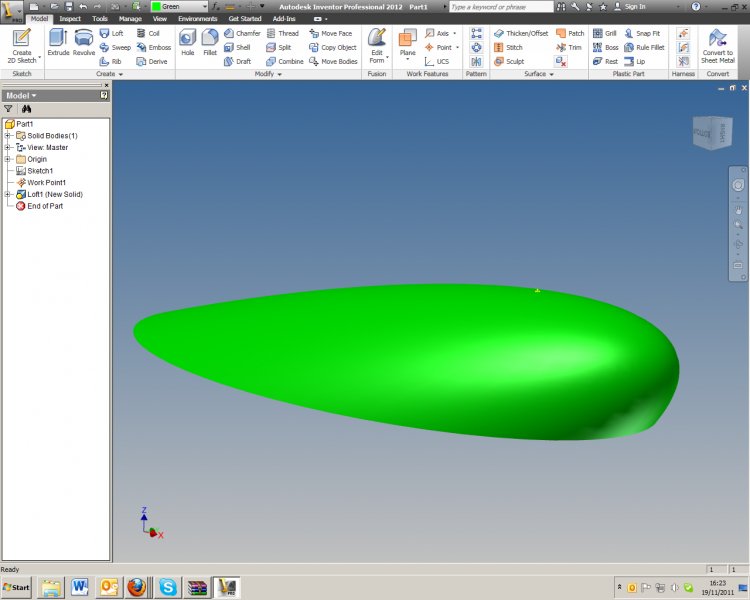750x600 pixels.
Task: Open the Get Started tab
Action: [x=245, y=19]
